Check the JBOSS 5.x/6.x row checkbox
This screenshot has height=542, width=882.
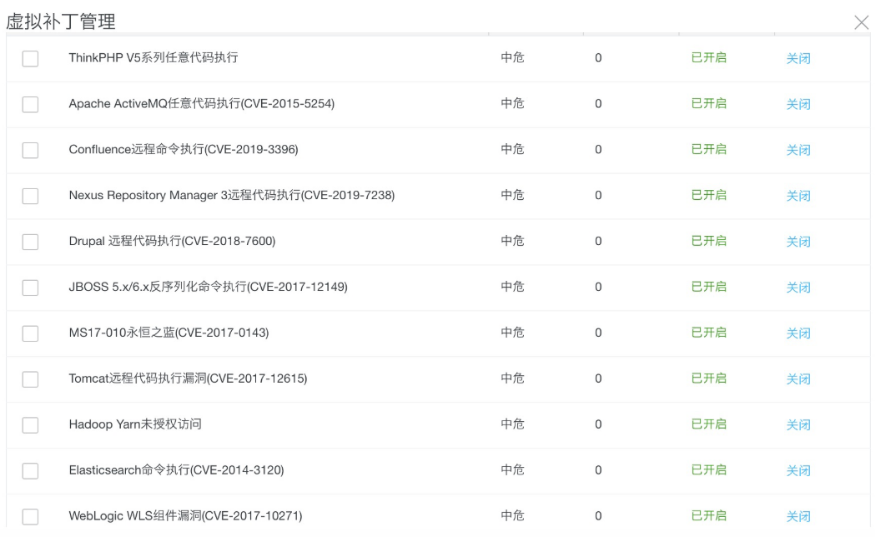(30, 287)
